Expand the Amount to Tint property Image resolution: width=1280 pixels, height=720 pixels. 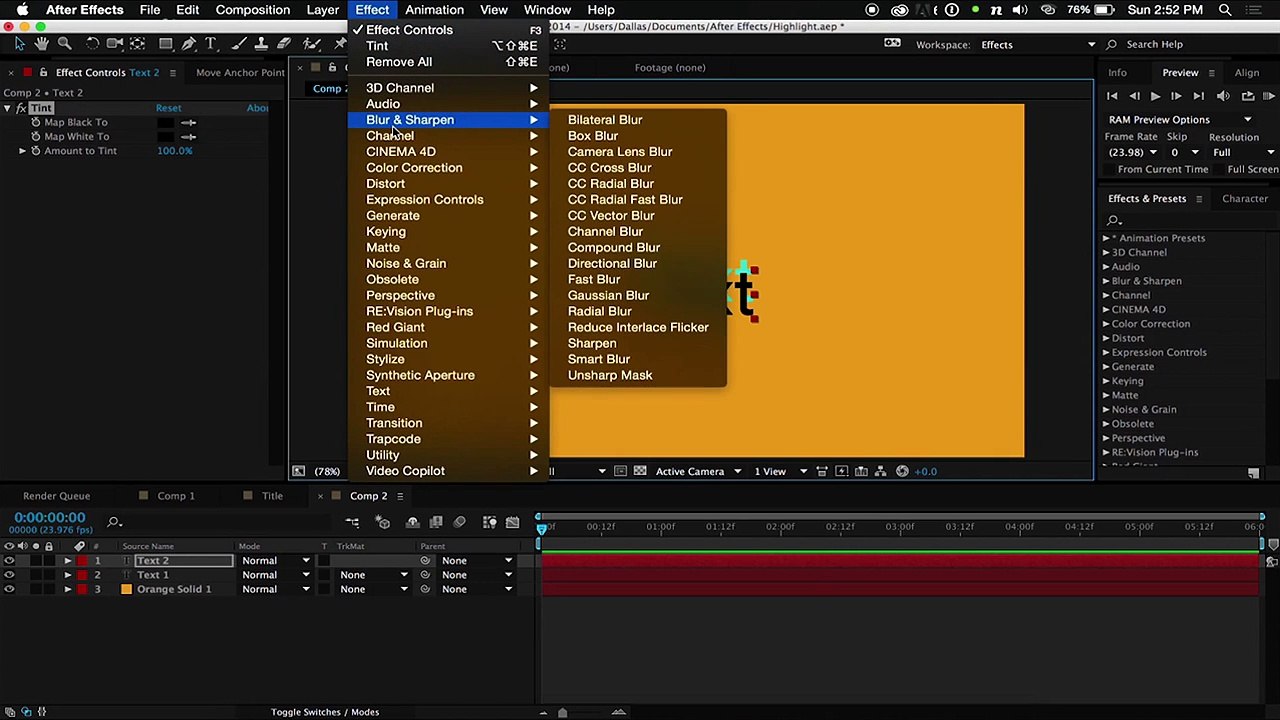[x=22, y=151]
